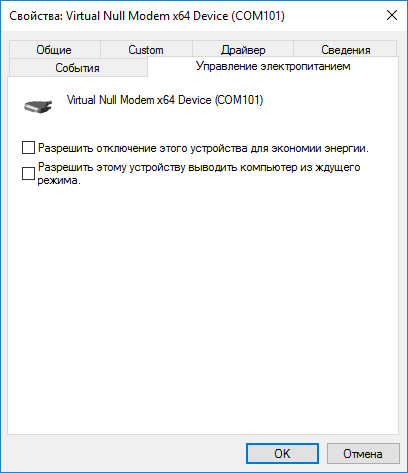Click the word 'режима.' under the second checkbox
The image size is (408, 473).
(59, 180)
